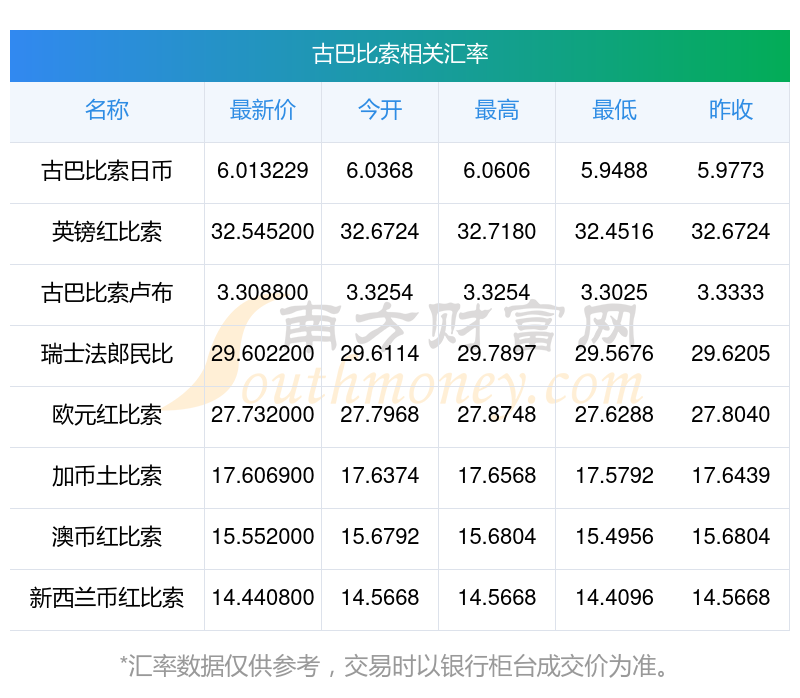The image size is (800, 698).
Task: Click previous close 5.9773
Action: 731,170
